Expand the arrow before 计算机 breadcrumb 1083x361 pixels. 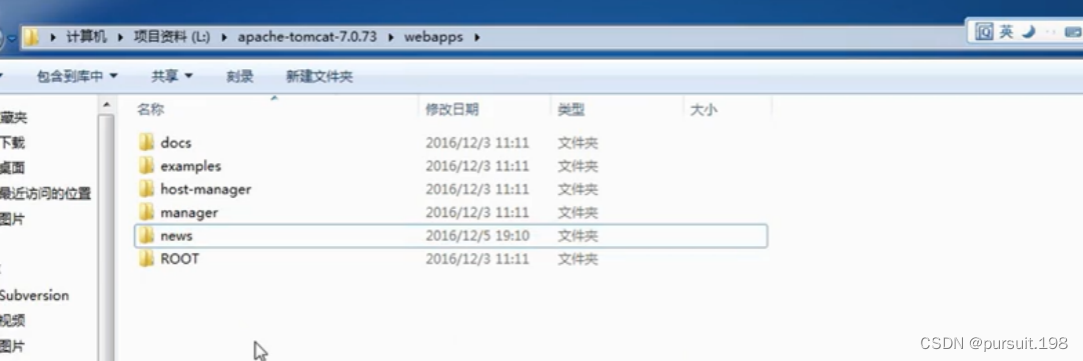[52, 37]
